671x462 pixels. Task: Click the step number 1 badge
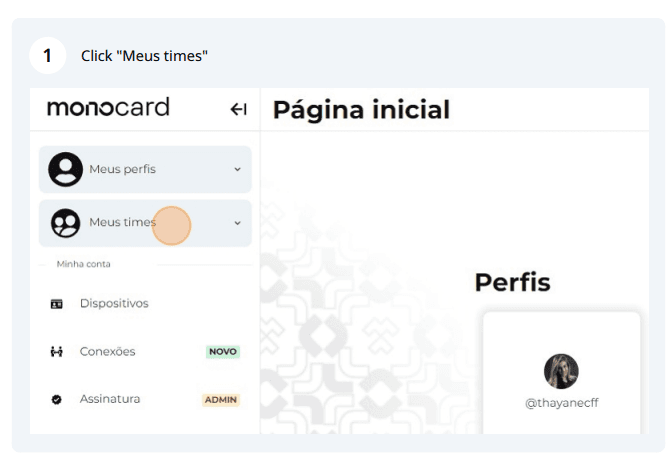[48, 56]
